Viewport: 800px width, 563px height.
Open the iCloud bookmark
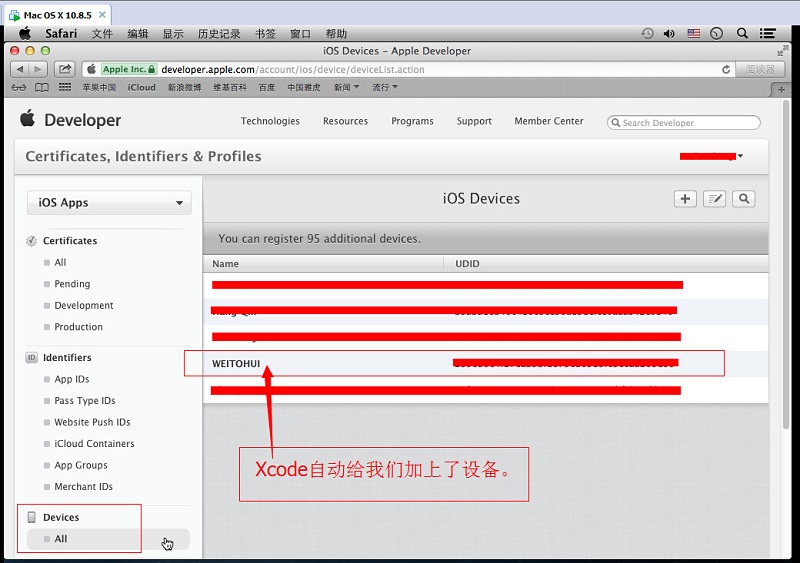click(141, 87)
